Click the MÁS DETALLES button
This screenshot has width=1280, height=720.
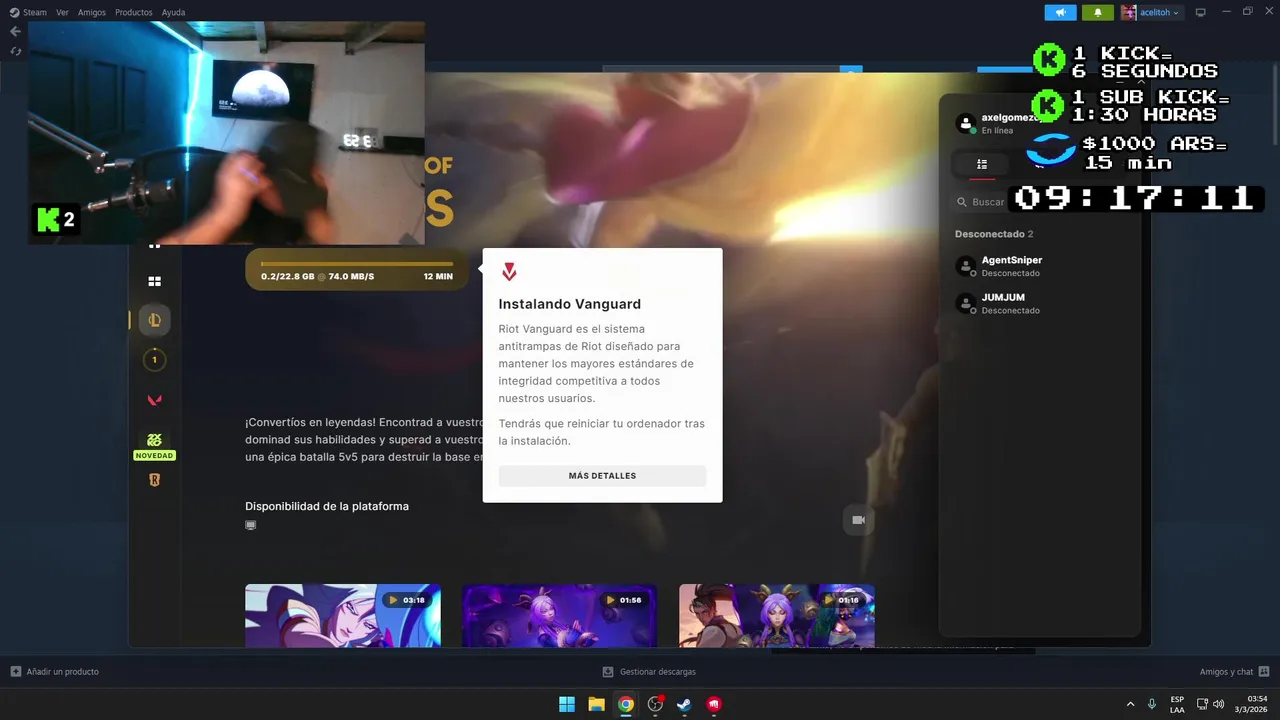click(602, 476)
